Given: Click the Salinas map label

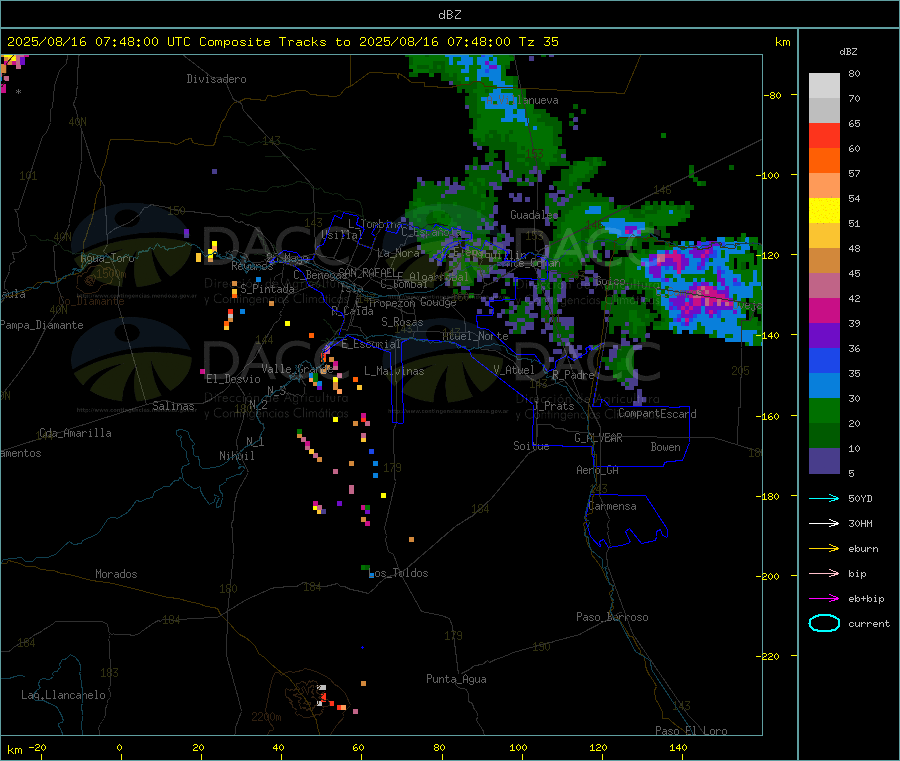Looking at the screenshot, I should (173, 406).
